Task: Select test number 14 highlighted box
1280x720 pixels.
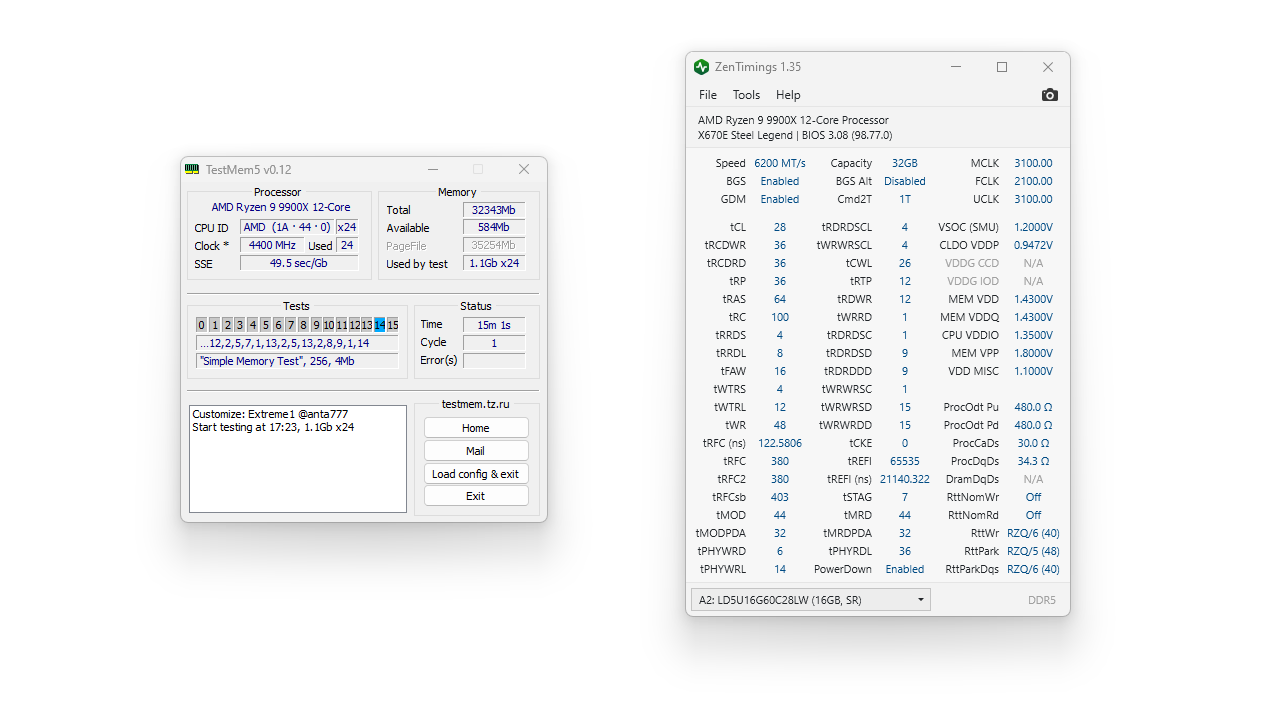Action: click(380, 325)
